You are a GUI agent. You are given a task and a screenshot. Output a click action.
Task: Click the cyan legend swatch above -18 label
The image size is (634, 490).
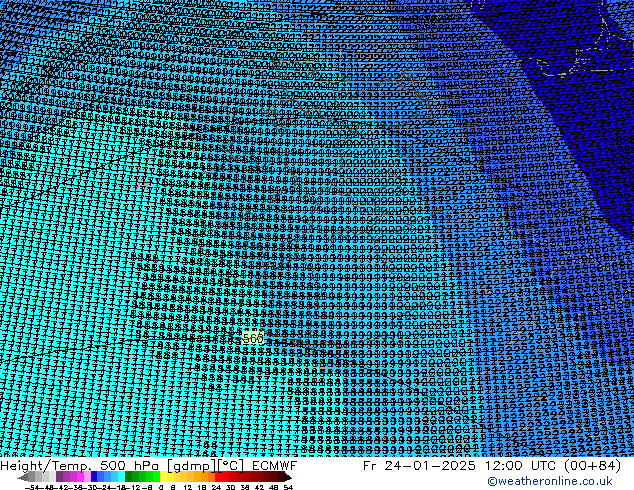coord(122,477)
